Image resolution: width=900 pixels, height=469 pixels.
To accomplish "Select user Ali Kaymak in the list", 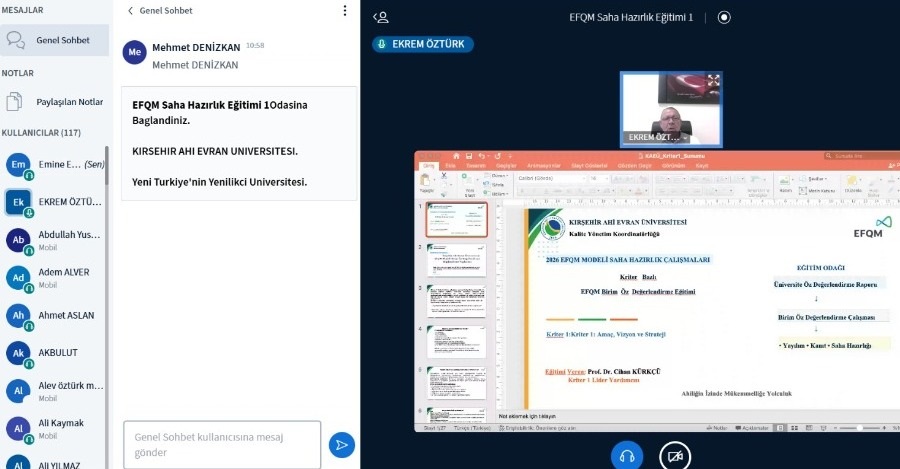I will point(55,428).
